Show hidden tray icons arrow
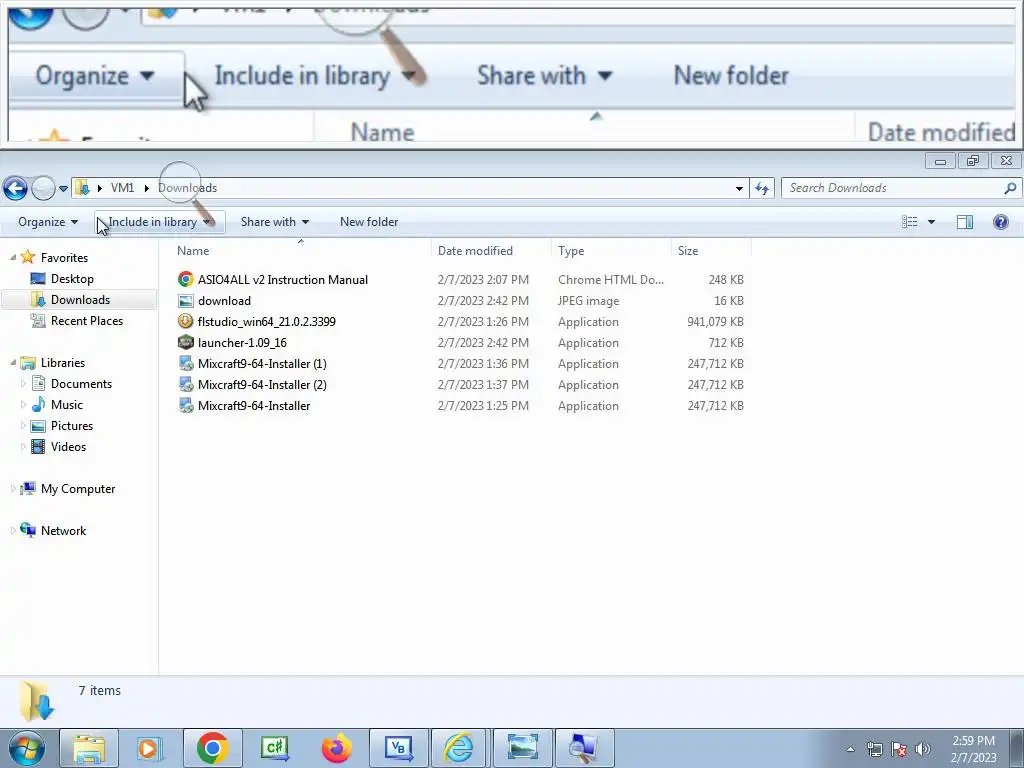 (850, 749)
